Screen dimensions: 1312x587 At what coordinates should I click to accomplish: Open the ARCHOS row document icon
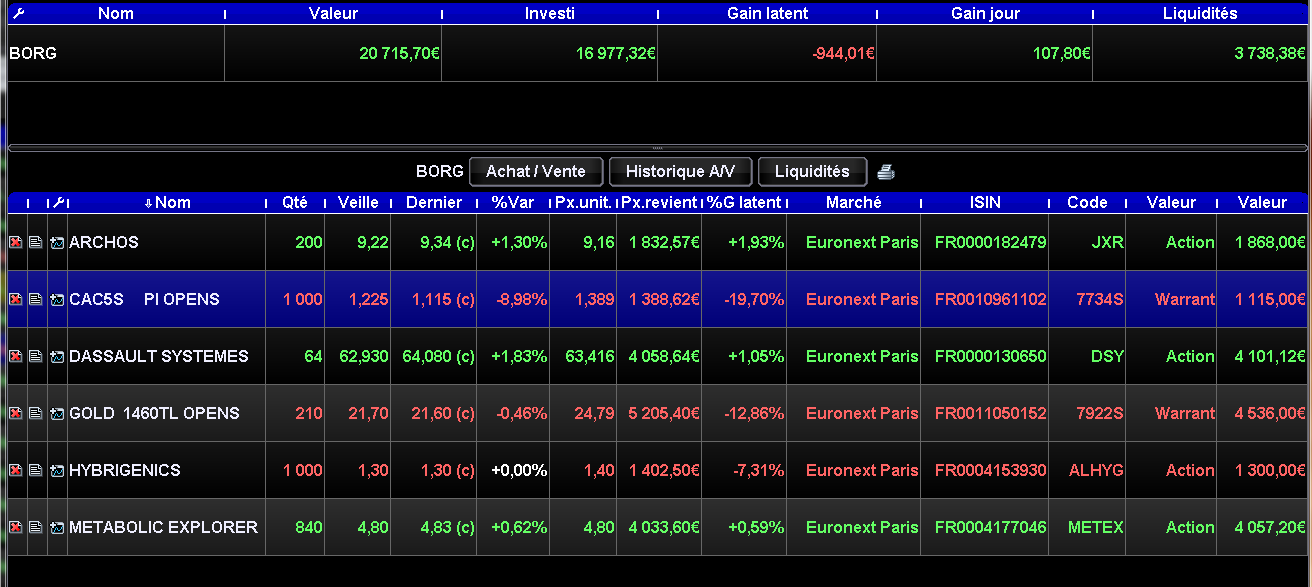pos(35,243)
